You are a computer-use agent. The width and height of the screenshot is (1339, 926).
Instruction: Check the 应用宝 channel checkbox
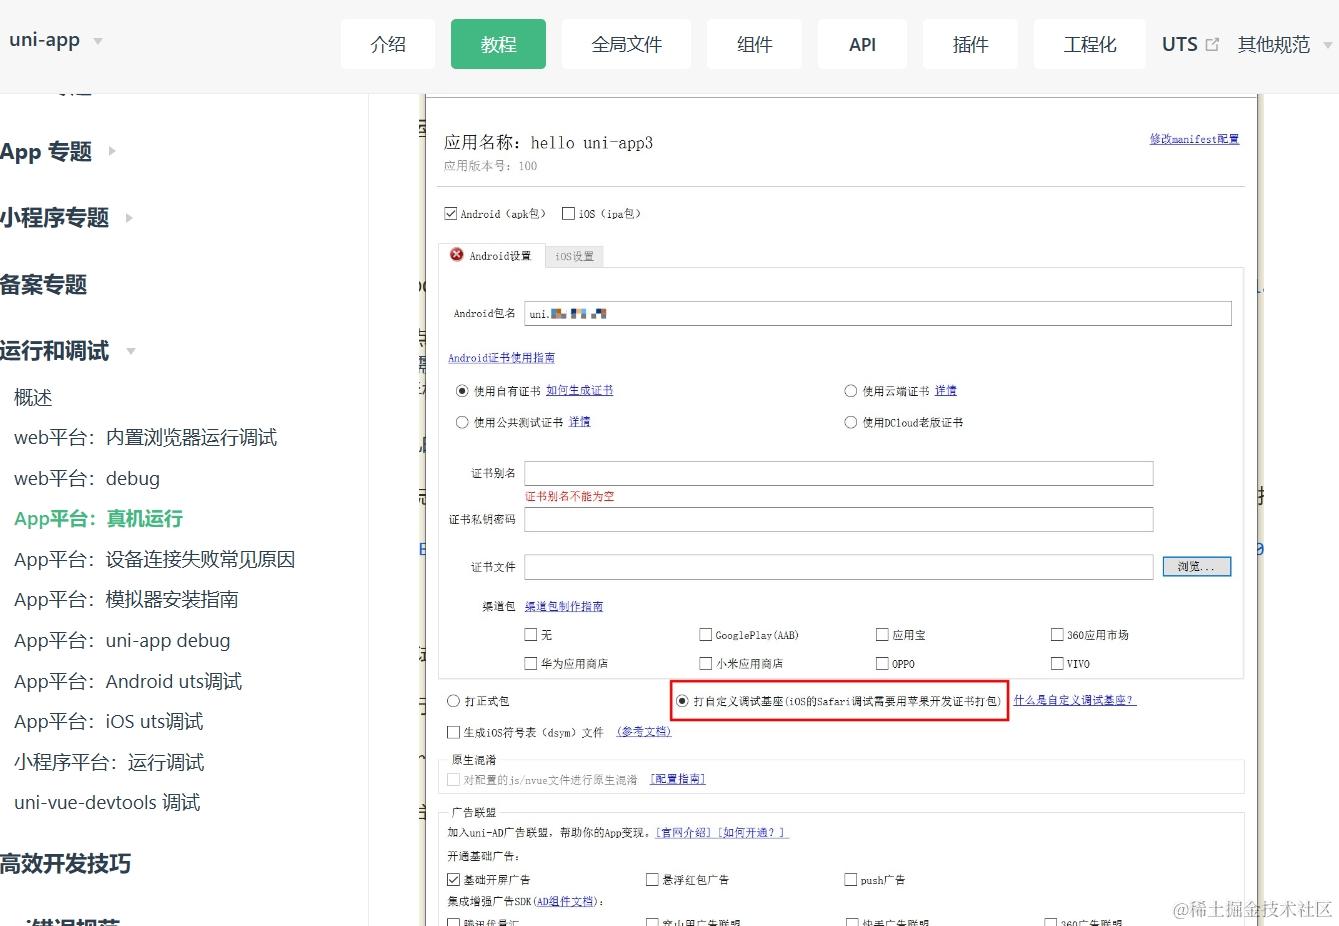coord(882,634)
